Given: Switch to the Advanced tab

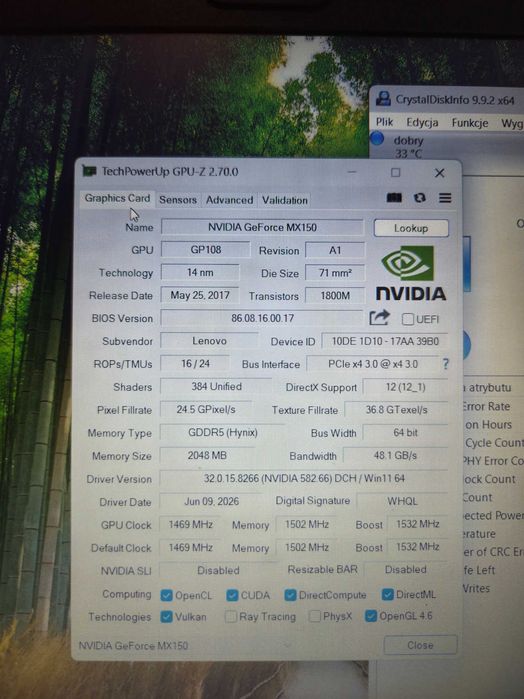Looking at the screenshot, I should (x=229, y=200).
